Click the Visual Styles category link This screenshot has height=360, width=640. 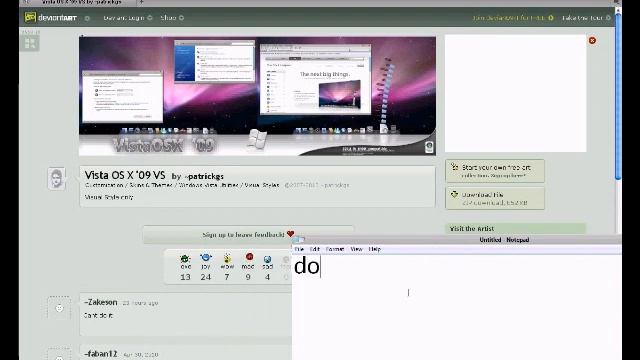262,185
